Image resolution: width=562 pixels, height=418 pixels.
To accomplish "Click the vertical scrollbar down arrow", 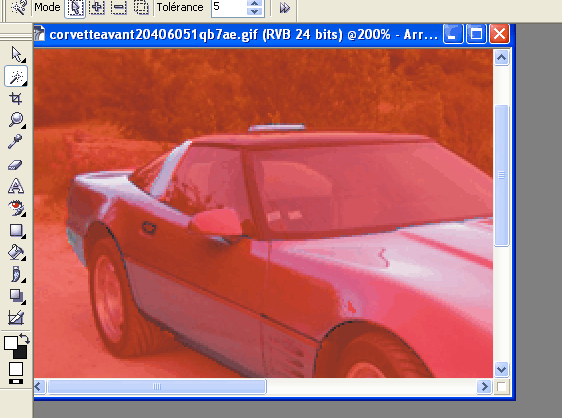I will coord(501,369).
